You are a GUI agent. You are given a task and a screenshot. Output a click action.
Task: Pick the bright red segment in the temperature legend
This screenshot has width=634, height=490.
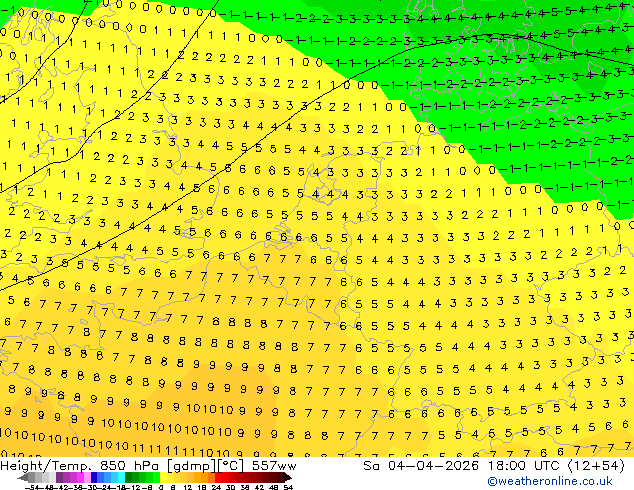tap(218, 477)
